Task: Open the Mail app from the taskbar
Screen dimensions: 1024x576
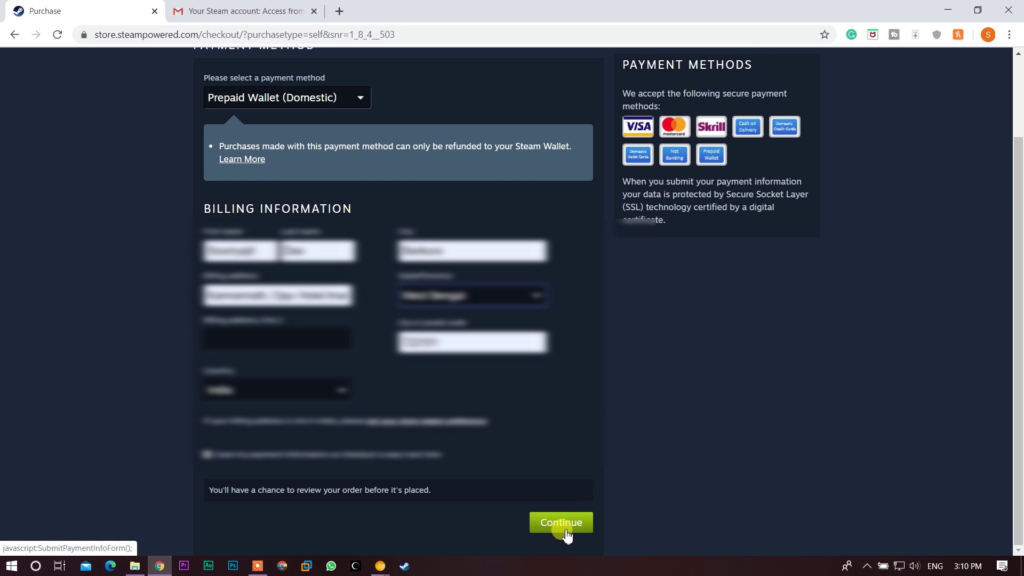Action: 86,566
